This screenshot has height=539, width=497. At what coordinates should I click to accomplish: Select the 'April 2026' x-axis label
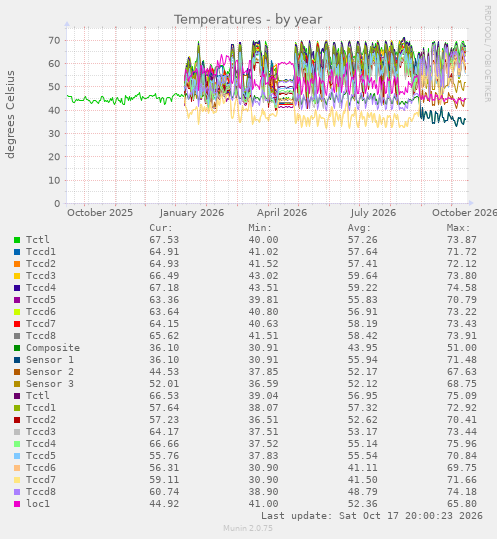click(282, 213)
